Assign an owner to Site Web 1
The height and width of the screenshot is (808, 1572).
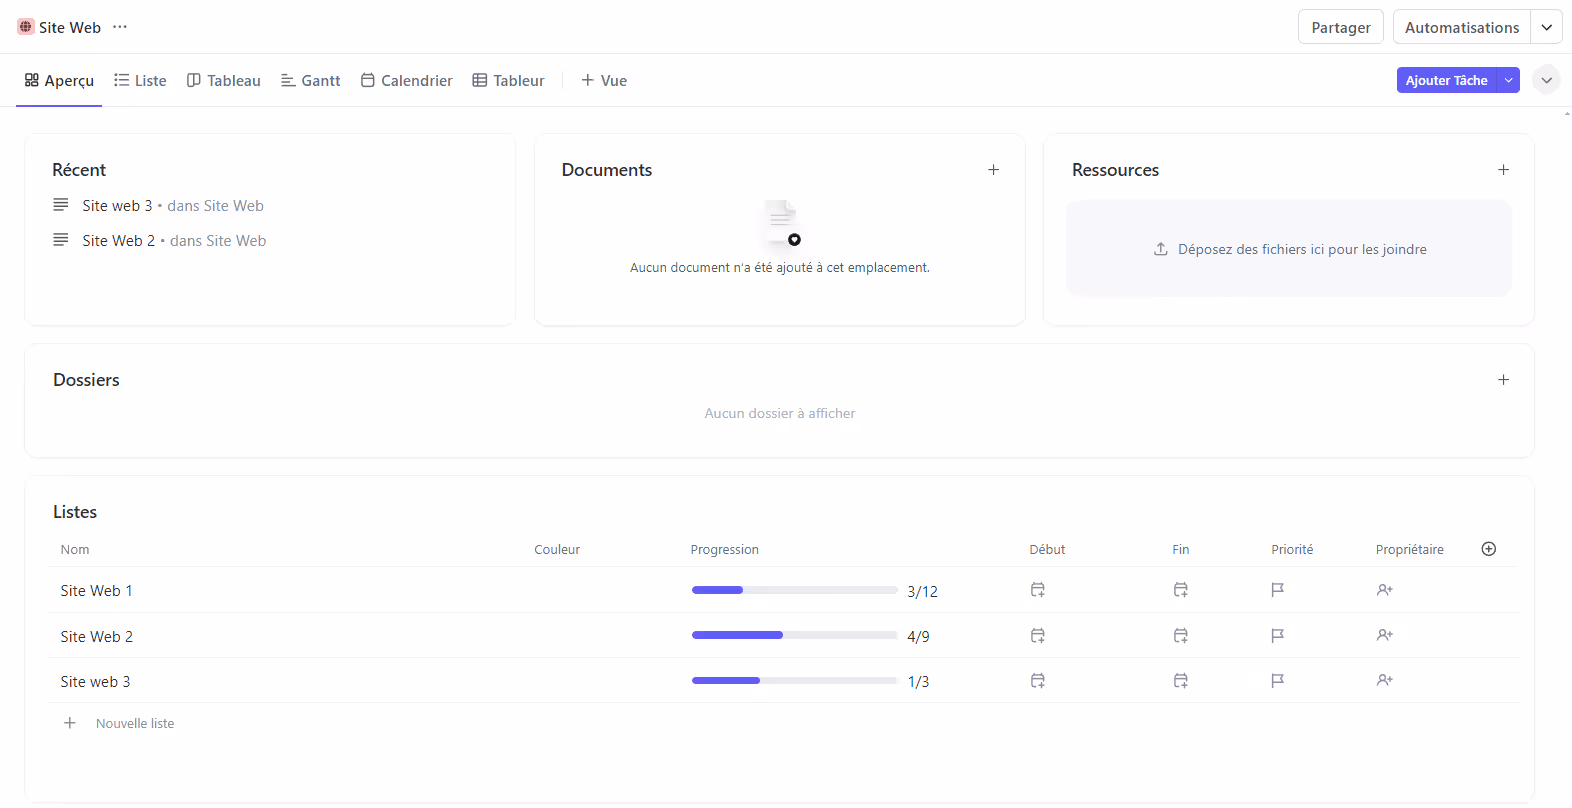(x=1384, y=590)
